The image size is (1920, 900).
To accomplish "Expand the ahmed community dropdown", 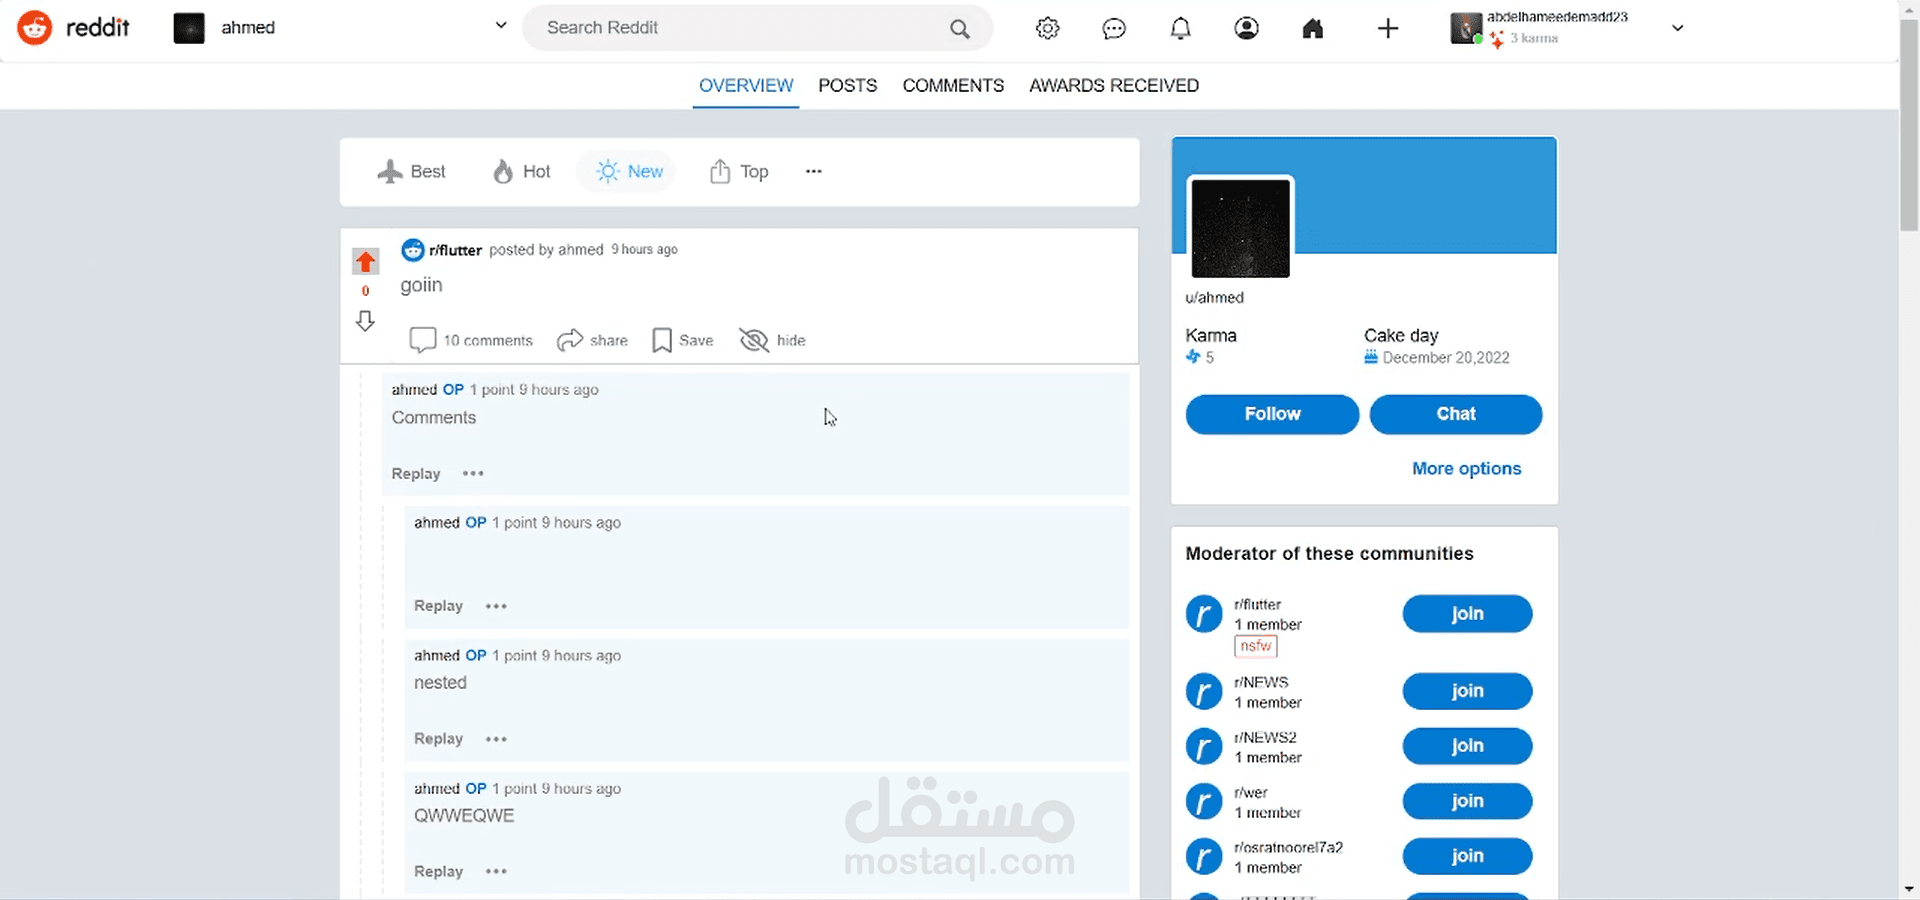I will tap(501, 26).
